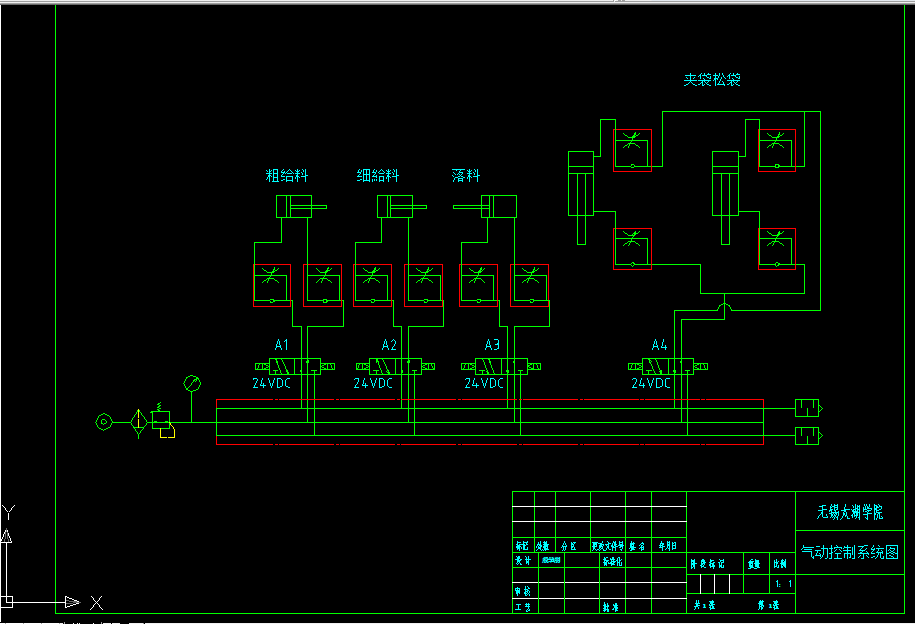Click the A1 valve label

(281, 344)
